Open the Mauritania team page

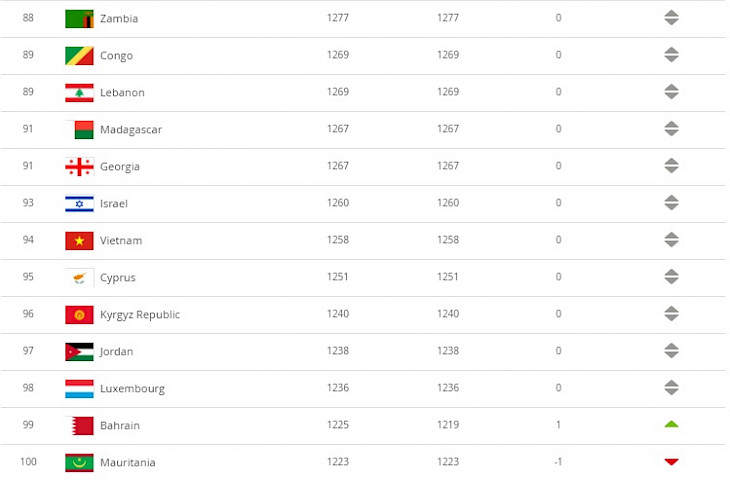click(x=128, y=462)
